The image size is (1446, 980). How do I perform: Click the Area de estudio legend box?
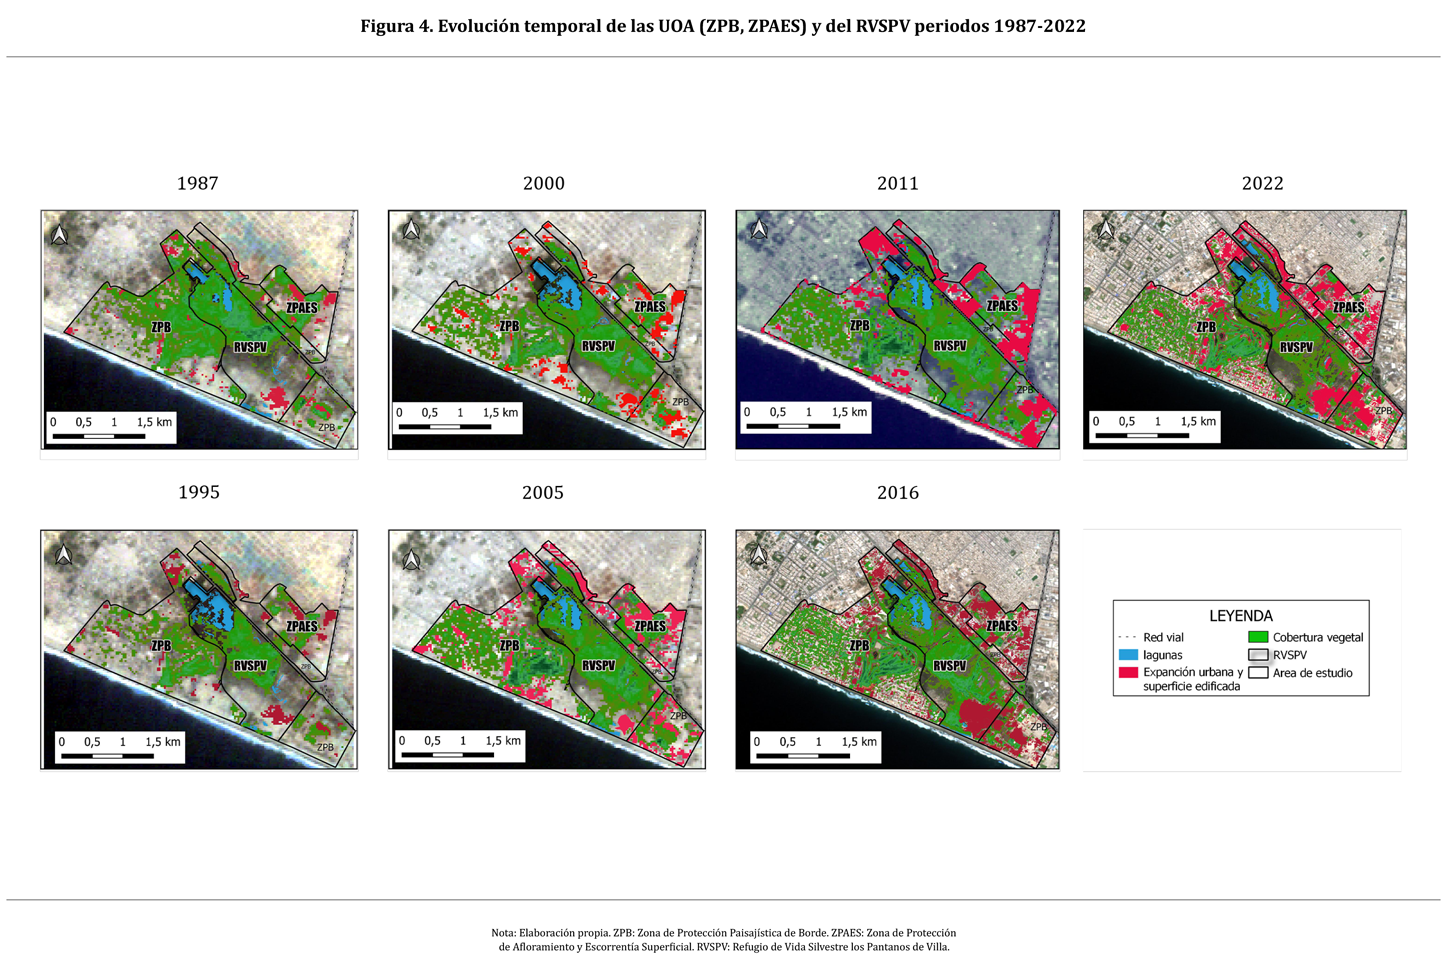[x=1258, y=673]
